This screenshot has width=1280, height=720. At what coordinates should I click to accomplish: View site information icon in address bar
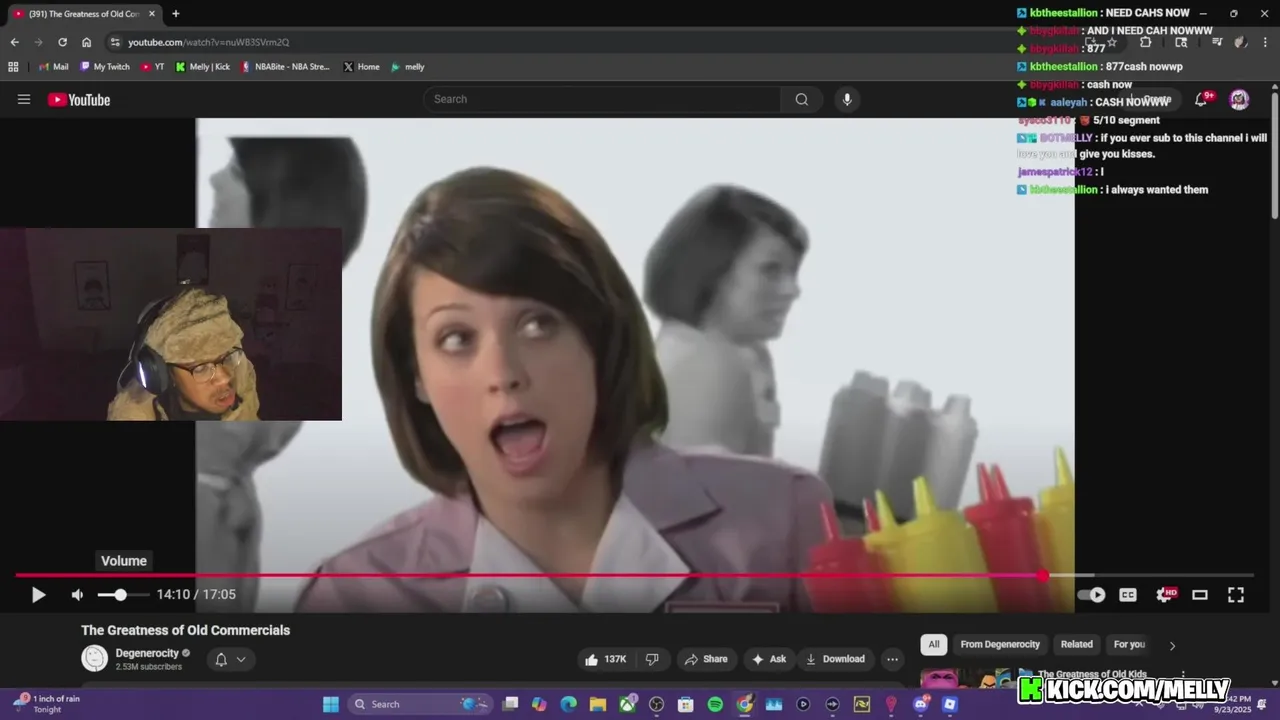point(115,42)
